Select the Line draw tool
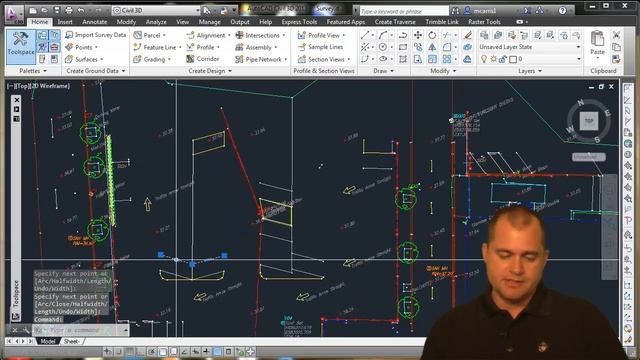 coord(364,36)
